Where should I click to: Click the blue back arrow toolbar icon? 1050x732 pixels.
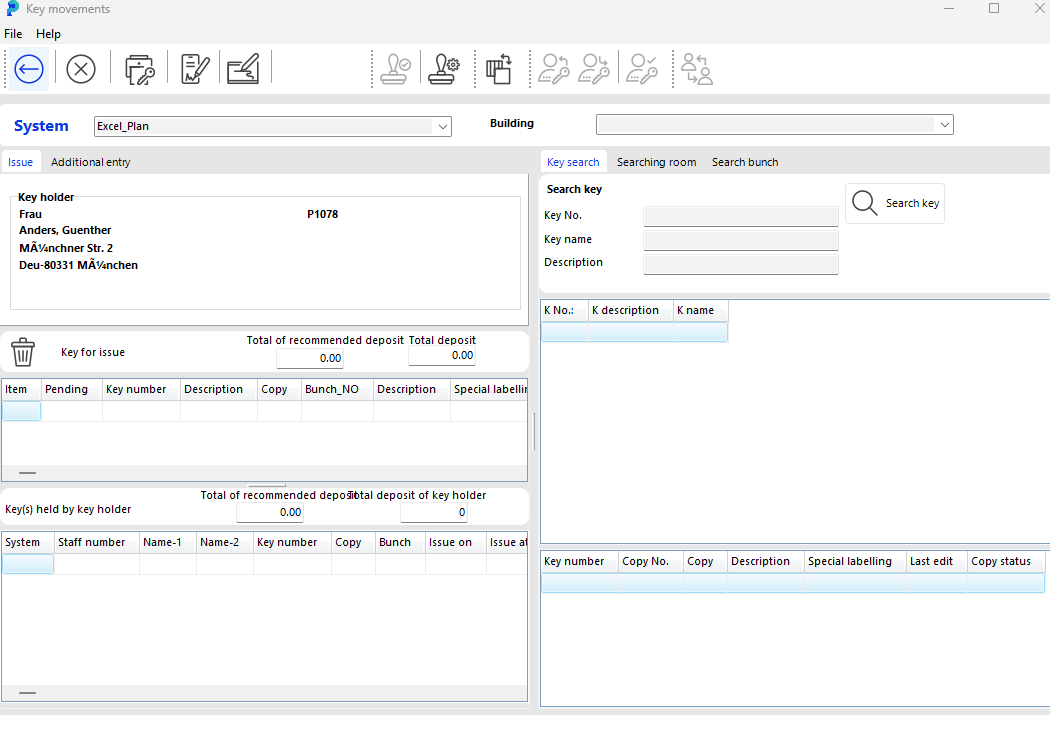point(29,69)
